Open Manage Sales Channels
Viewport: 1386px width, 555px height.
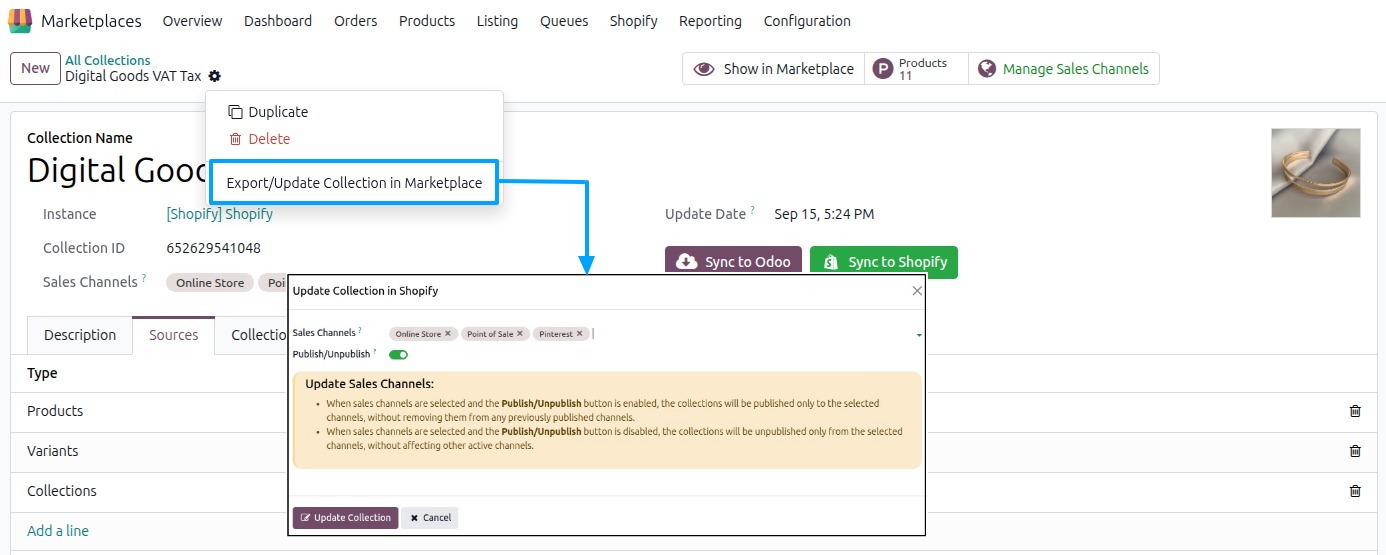pos(1064,69)
